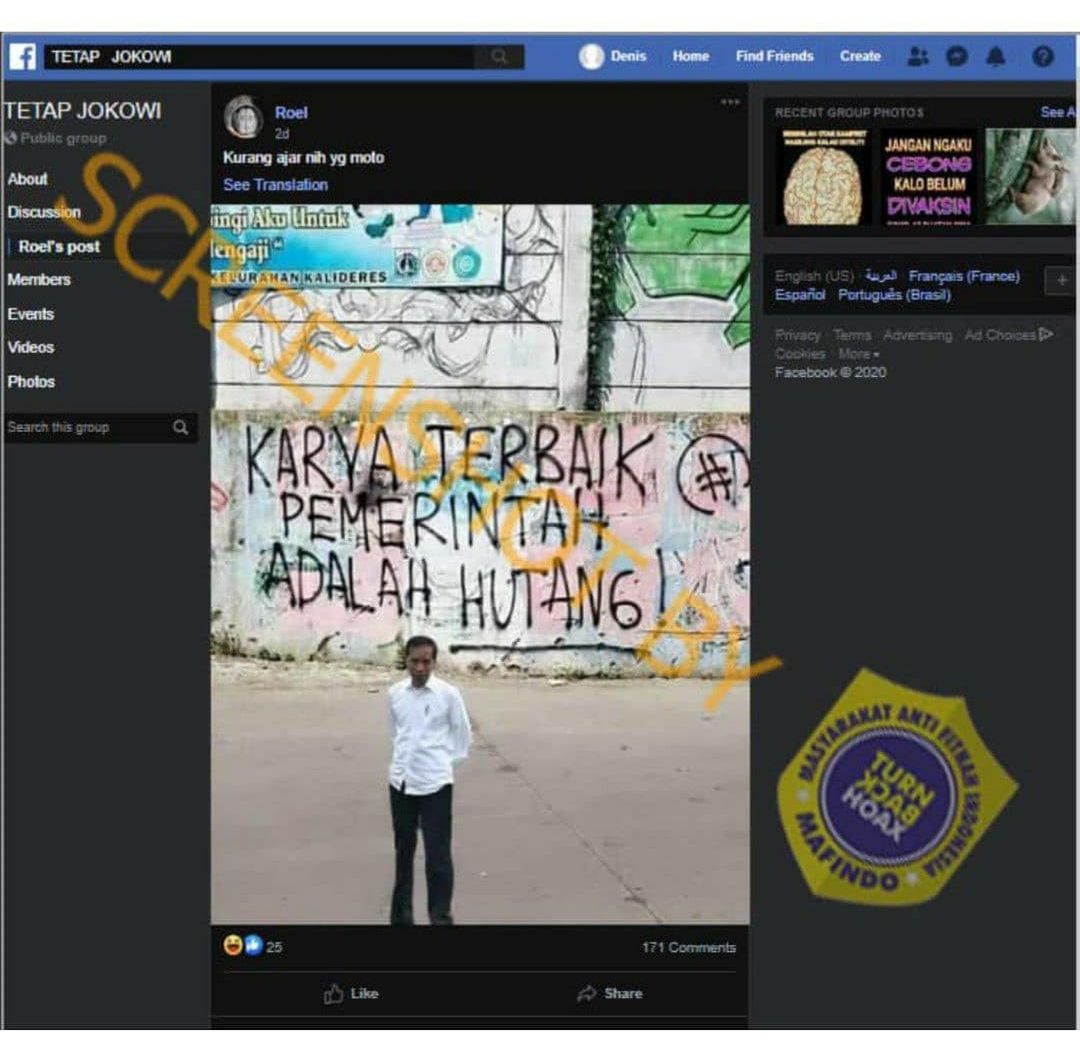Click the group search magnifier icon
Viewport: 1080px width, 1064px height.
[180, 427]
